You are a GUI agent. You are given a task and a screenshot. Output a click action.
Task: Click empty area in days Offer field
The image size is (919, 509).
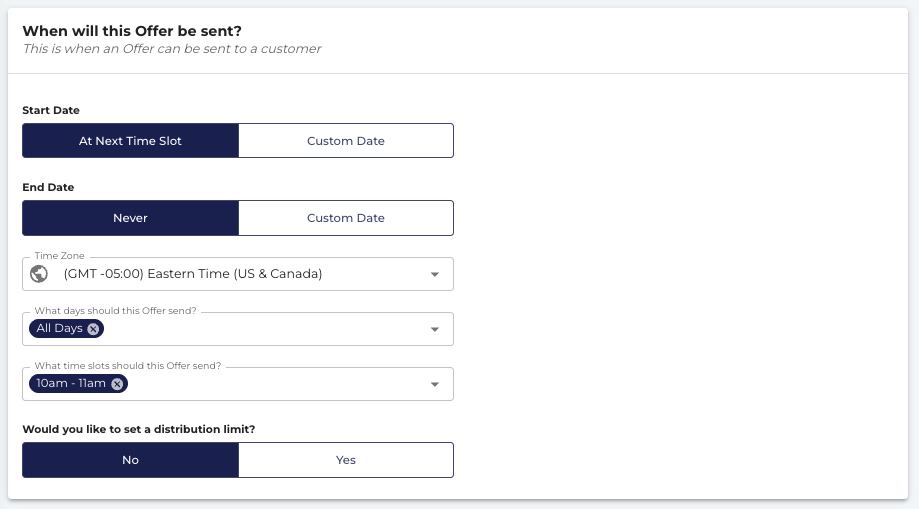pyautogui.click(x=264, y=330)
